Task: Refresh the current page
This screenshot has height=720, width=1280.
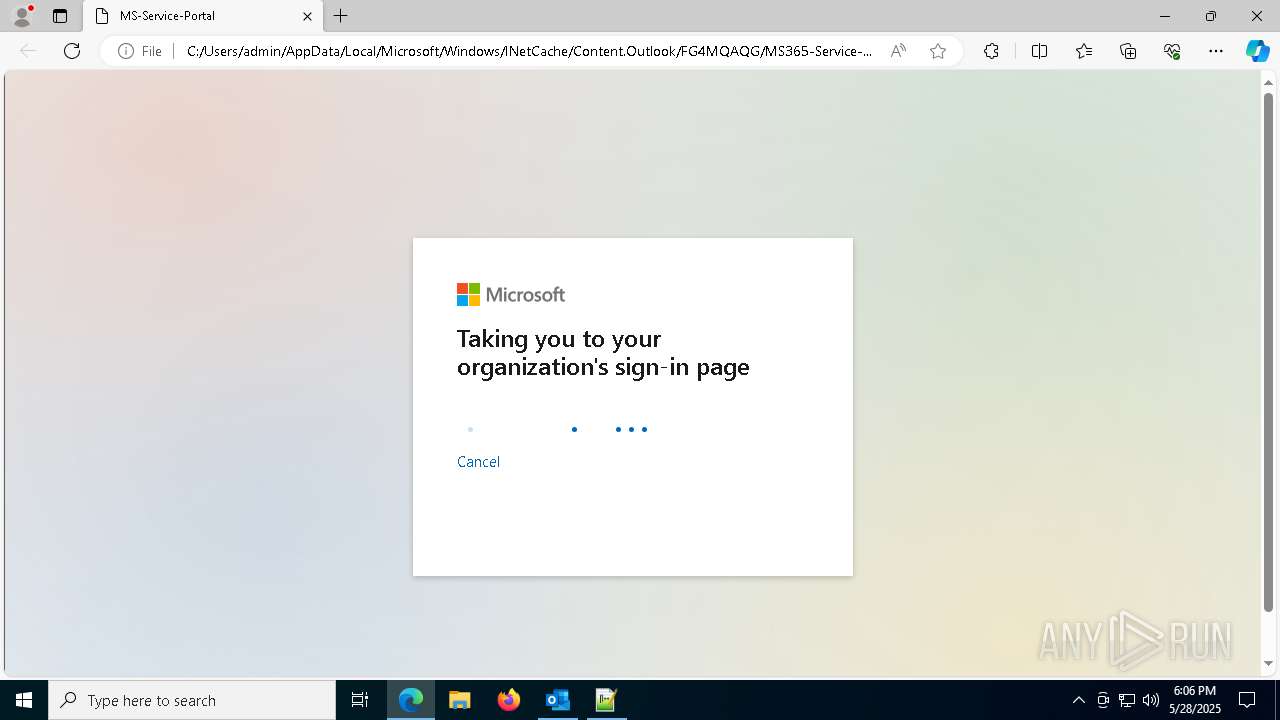Action: [x=72, y=51]
